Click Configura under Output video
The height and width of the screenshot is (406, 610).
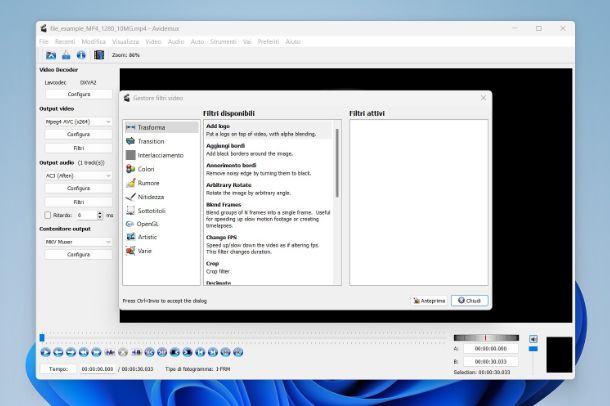tap(79, 134)
